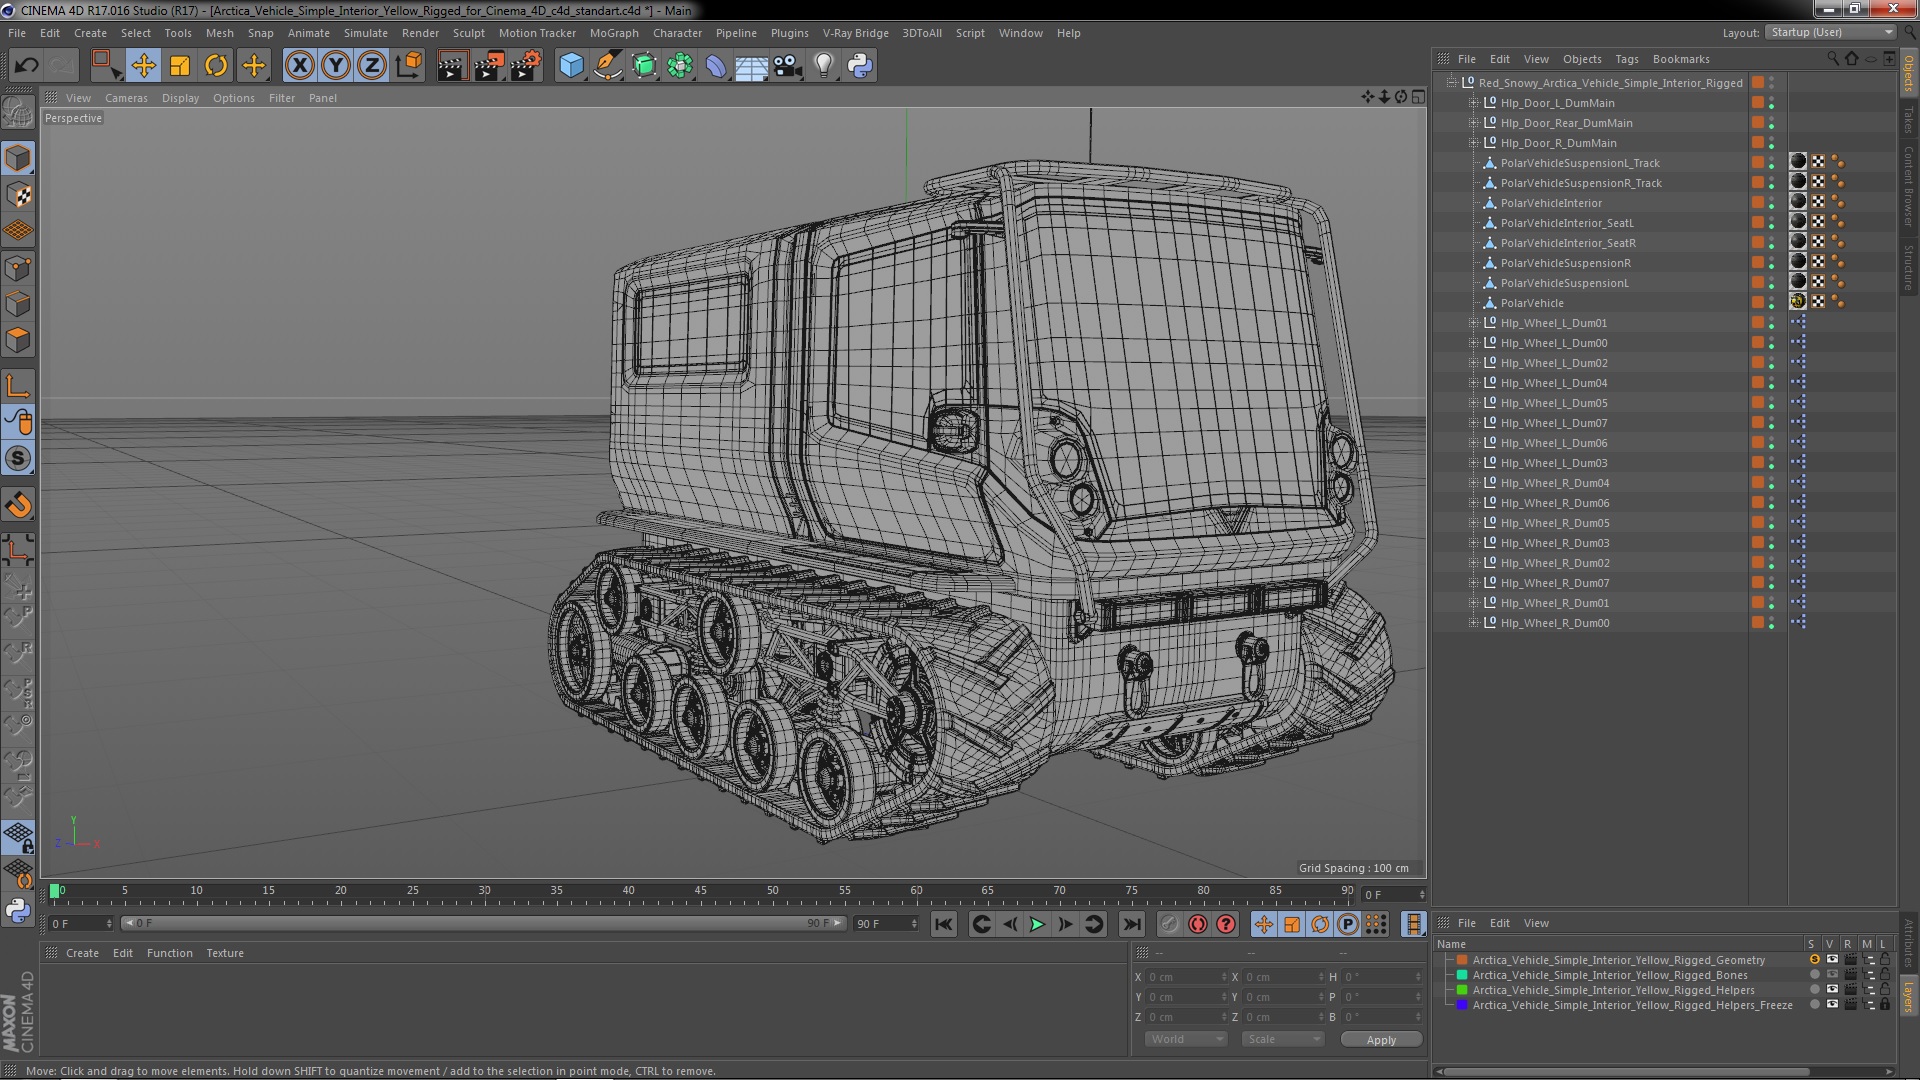Open viewport Cameras menu
1920x1080 pixels.
click(x=126, y=98)
